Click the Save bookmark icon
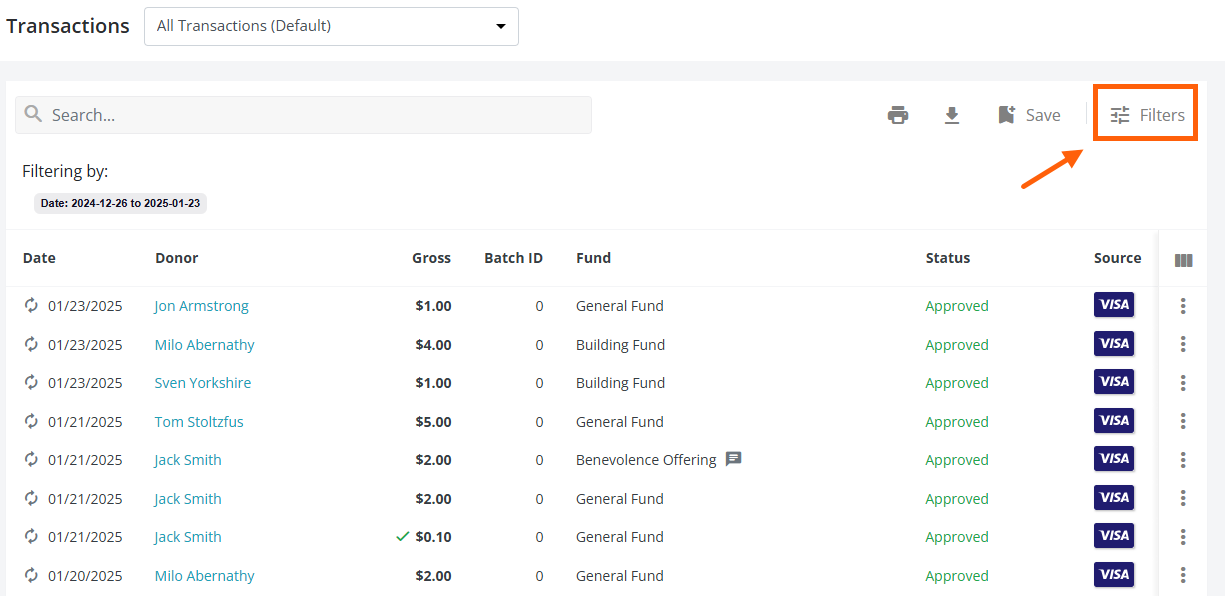Image resolution: width=1225 pixels, height=596 pixels. 1007,114
